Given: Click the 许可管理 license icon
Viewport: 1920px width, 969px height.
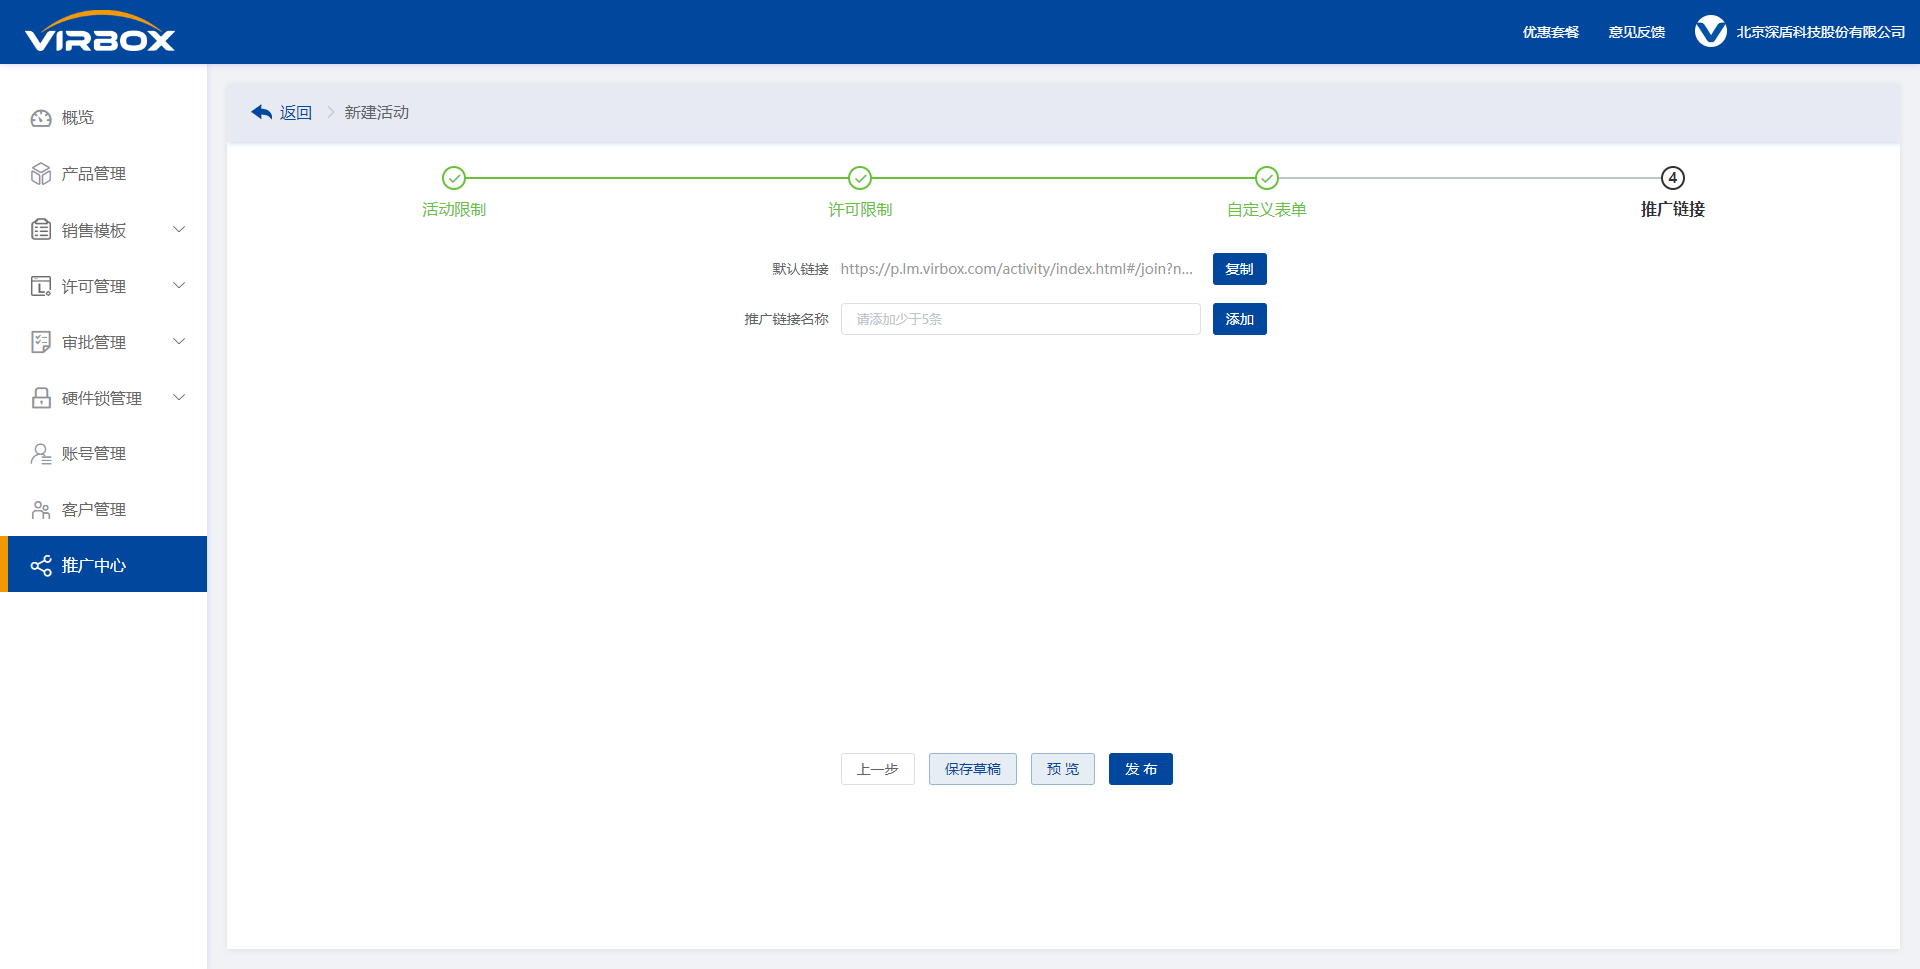Looking at the screenshot, I should point(41,286).
